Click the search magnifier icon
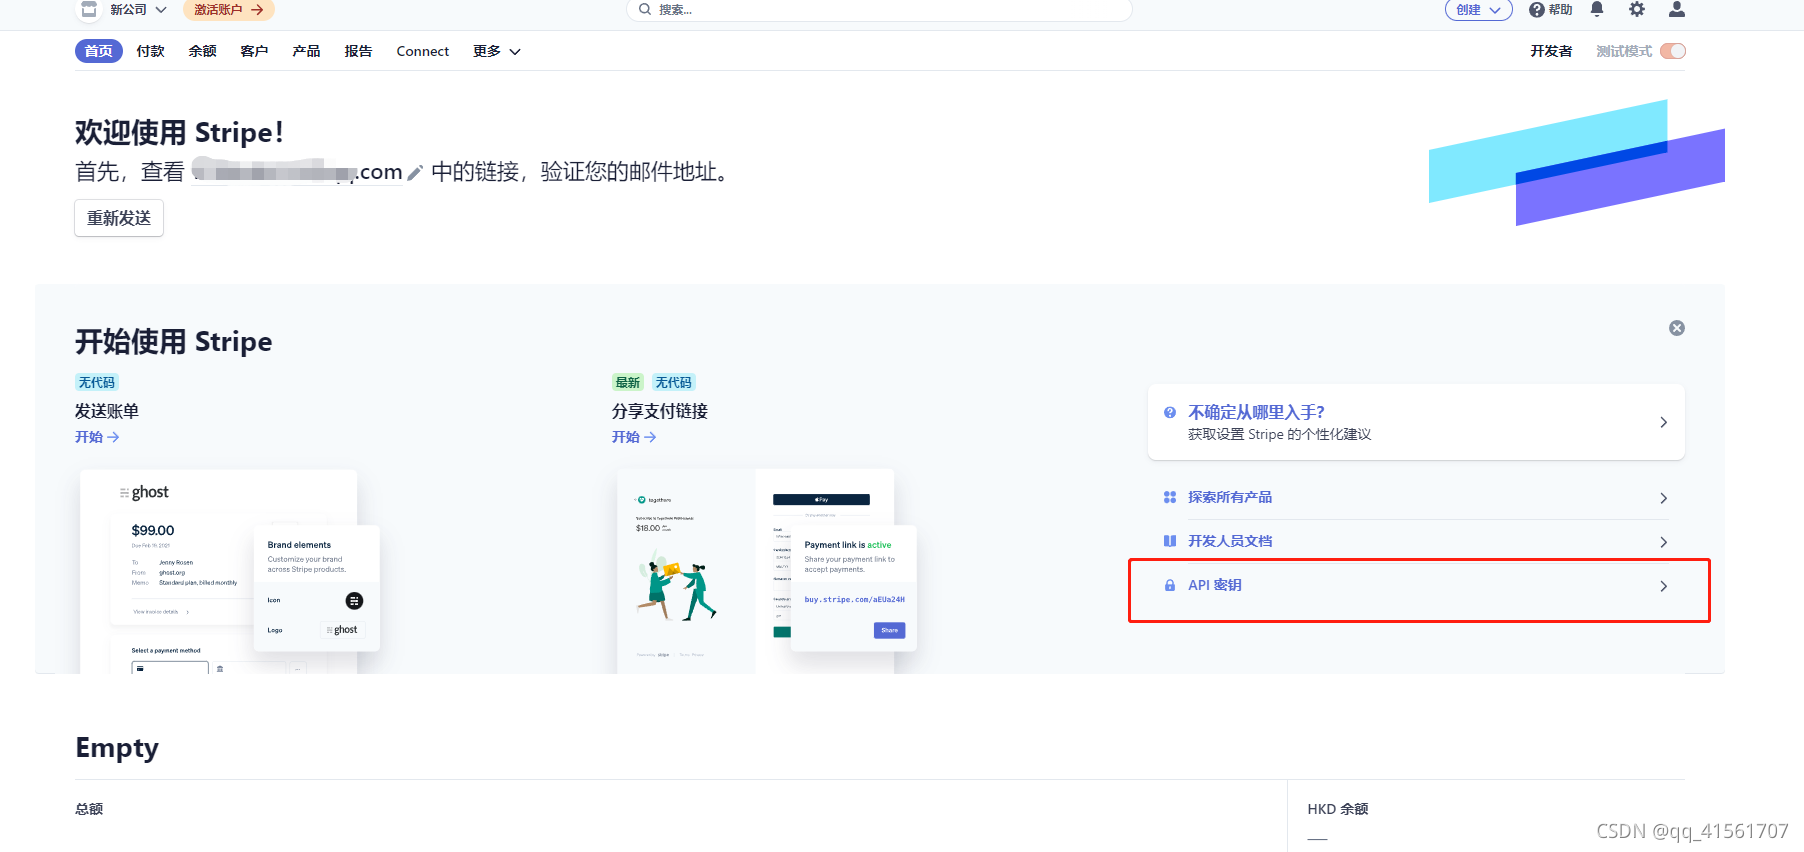The image size is (1804, 852). point(645,10)
